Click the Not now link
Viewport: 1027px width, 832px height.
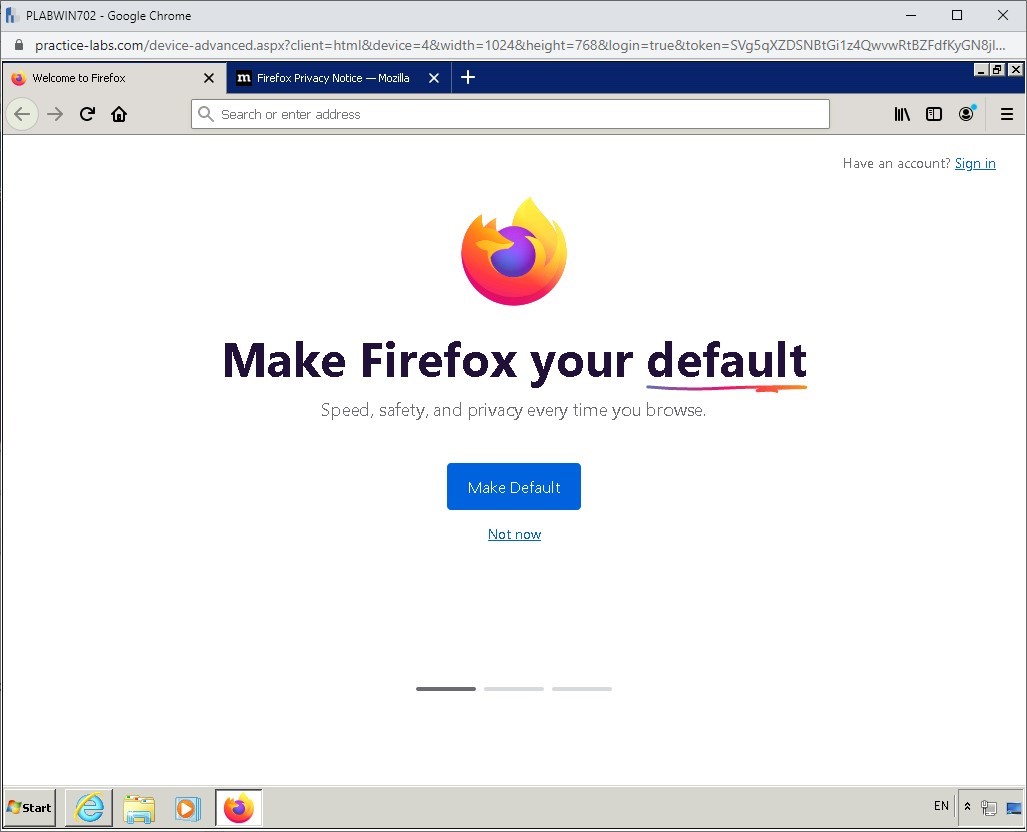[x=514, y=534]
